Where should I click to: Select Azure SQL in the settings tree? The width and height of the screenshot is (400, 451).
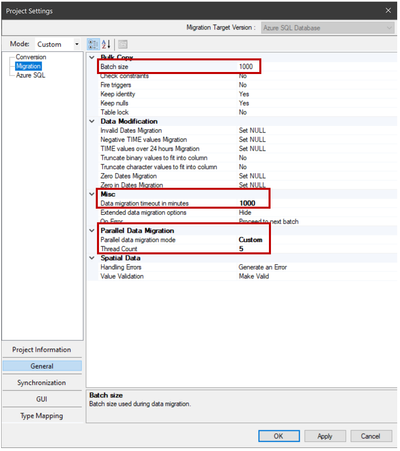click(x=30, y=75)
